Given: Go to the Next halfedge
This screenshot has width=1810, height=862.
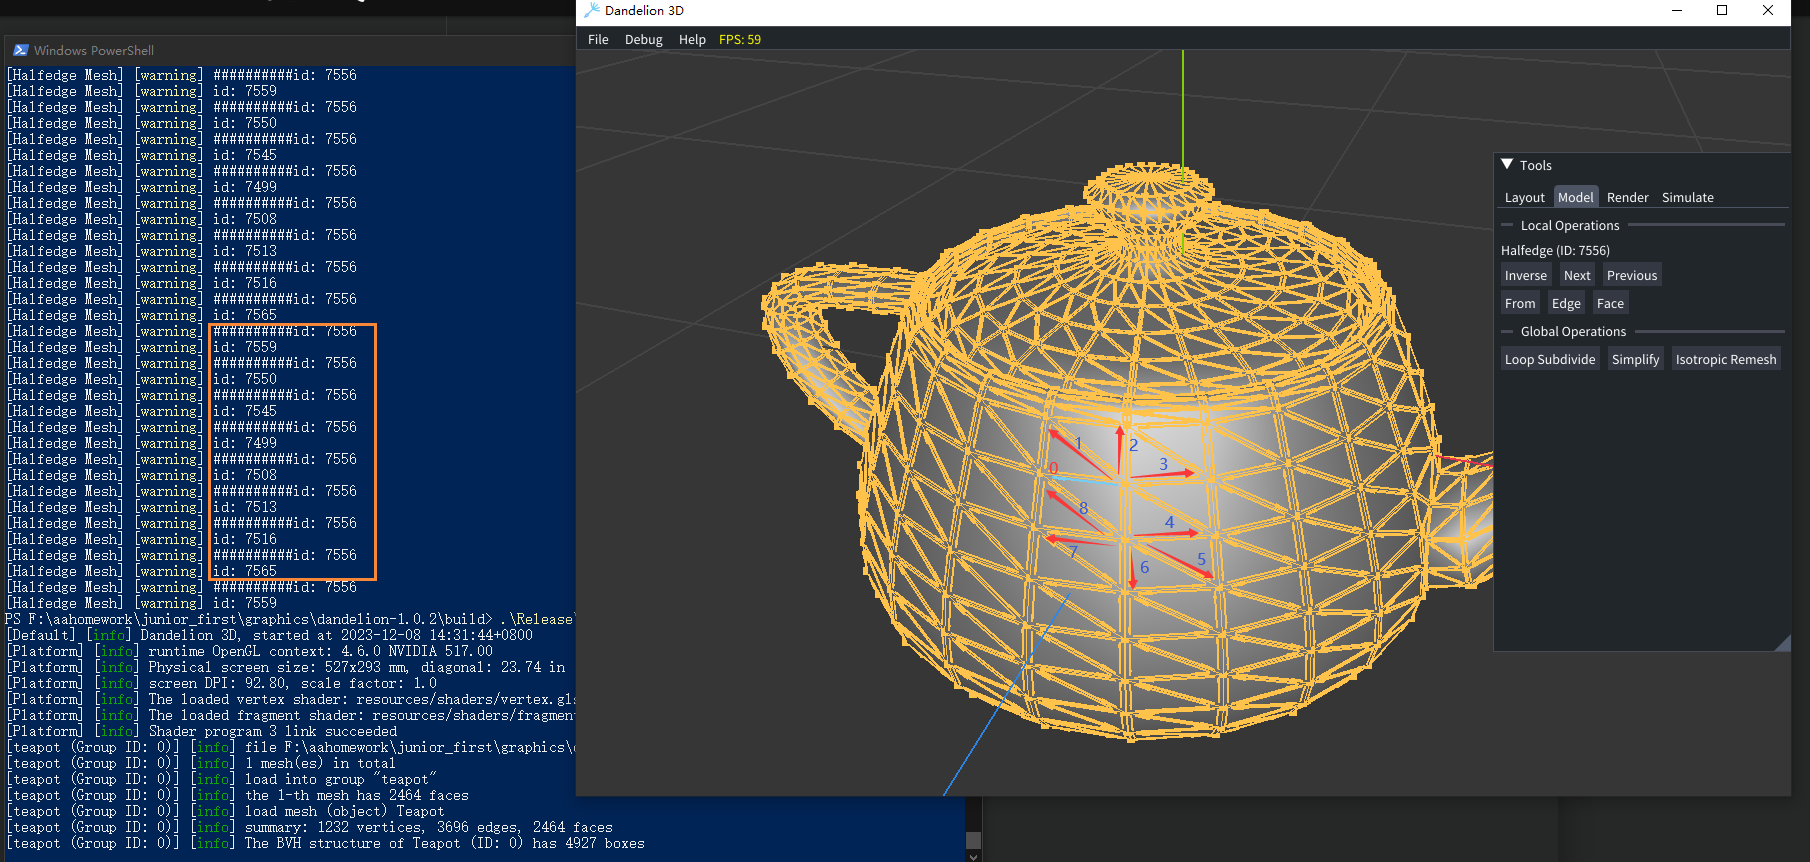Looking at the screenshot, I should [x=1577, y=276].
